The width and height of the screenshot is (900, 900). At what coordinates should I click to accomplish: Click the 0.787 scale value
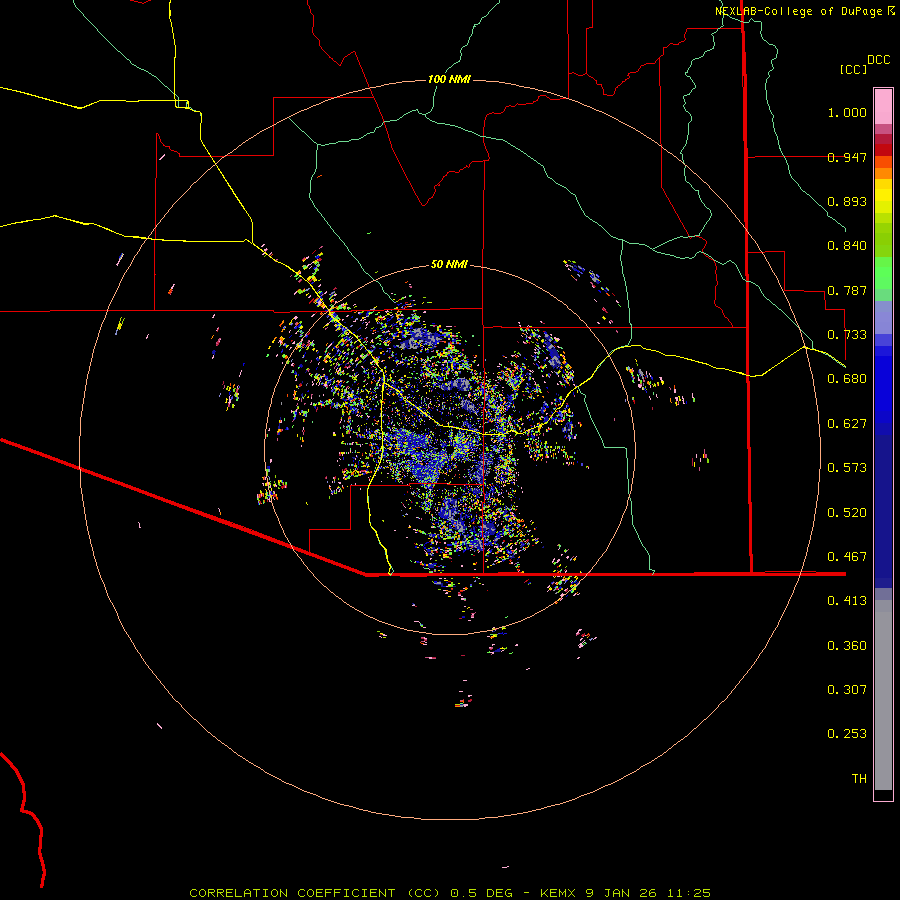coord(847,290)
